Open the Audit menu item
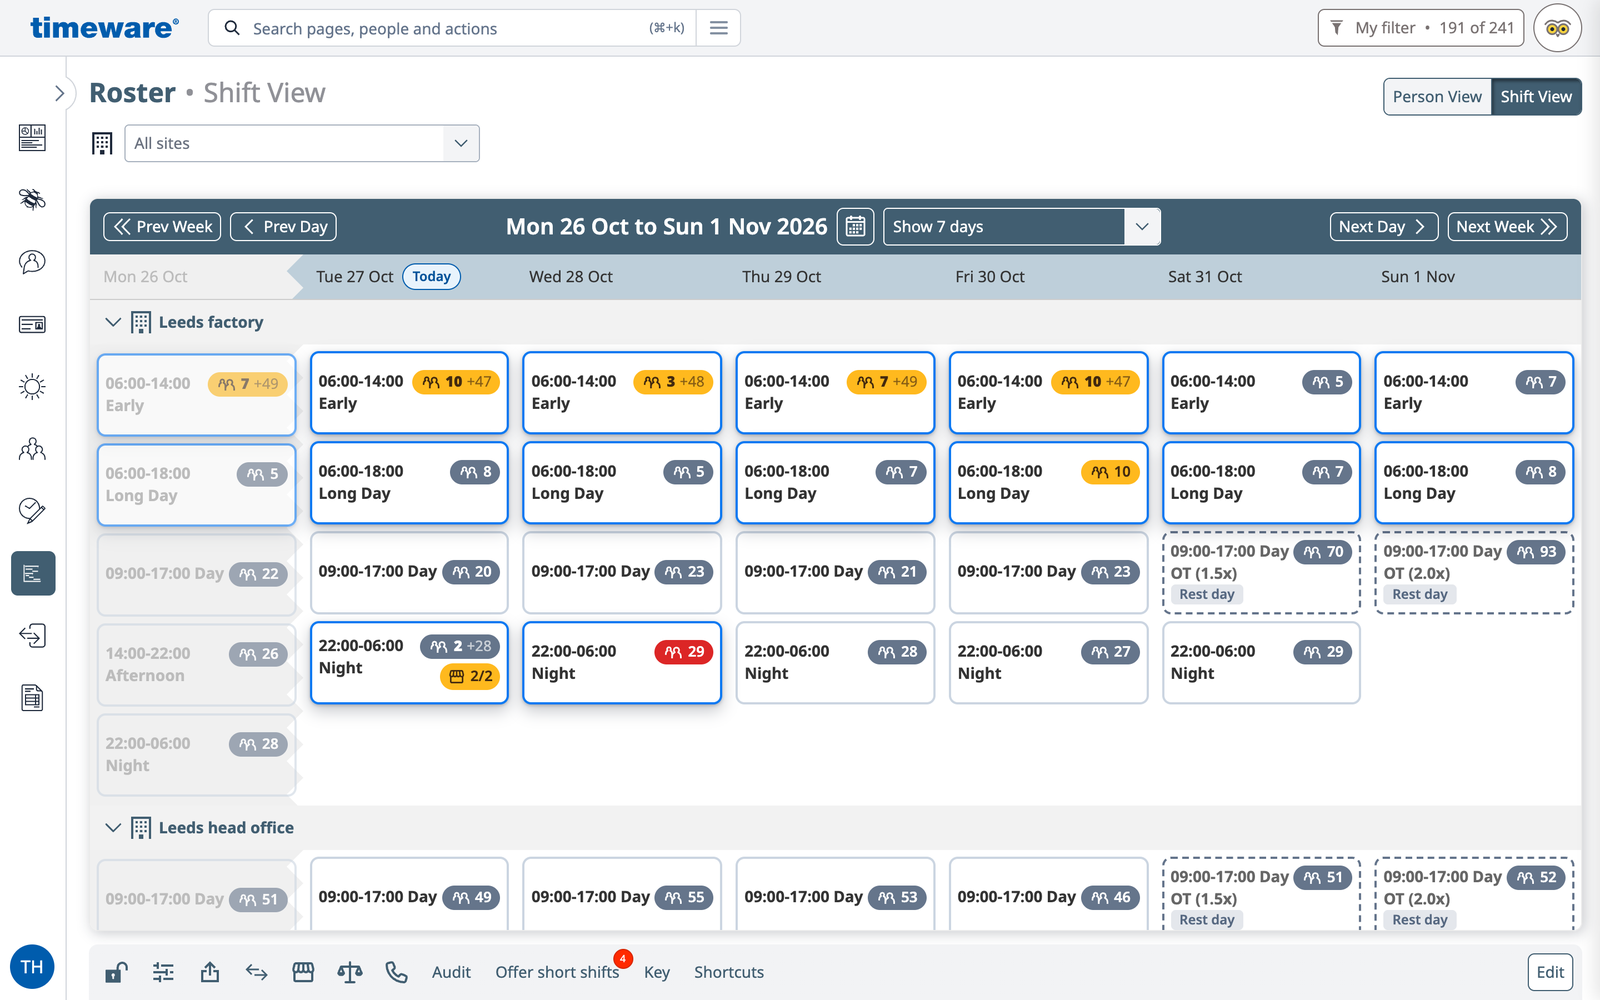 coord(451,972)
